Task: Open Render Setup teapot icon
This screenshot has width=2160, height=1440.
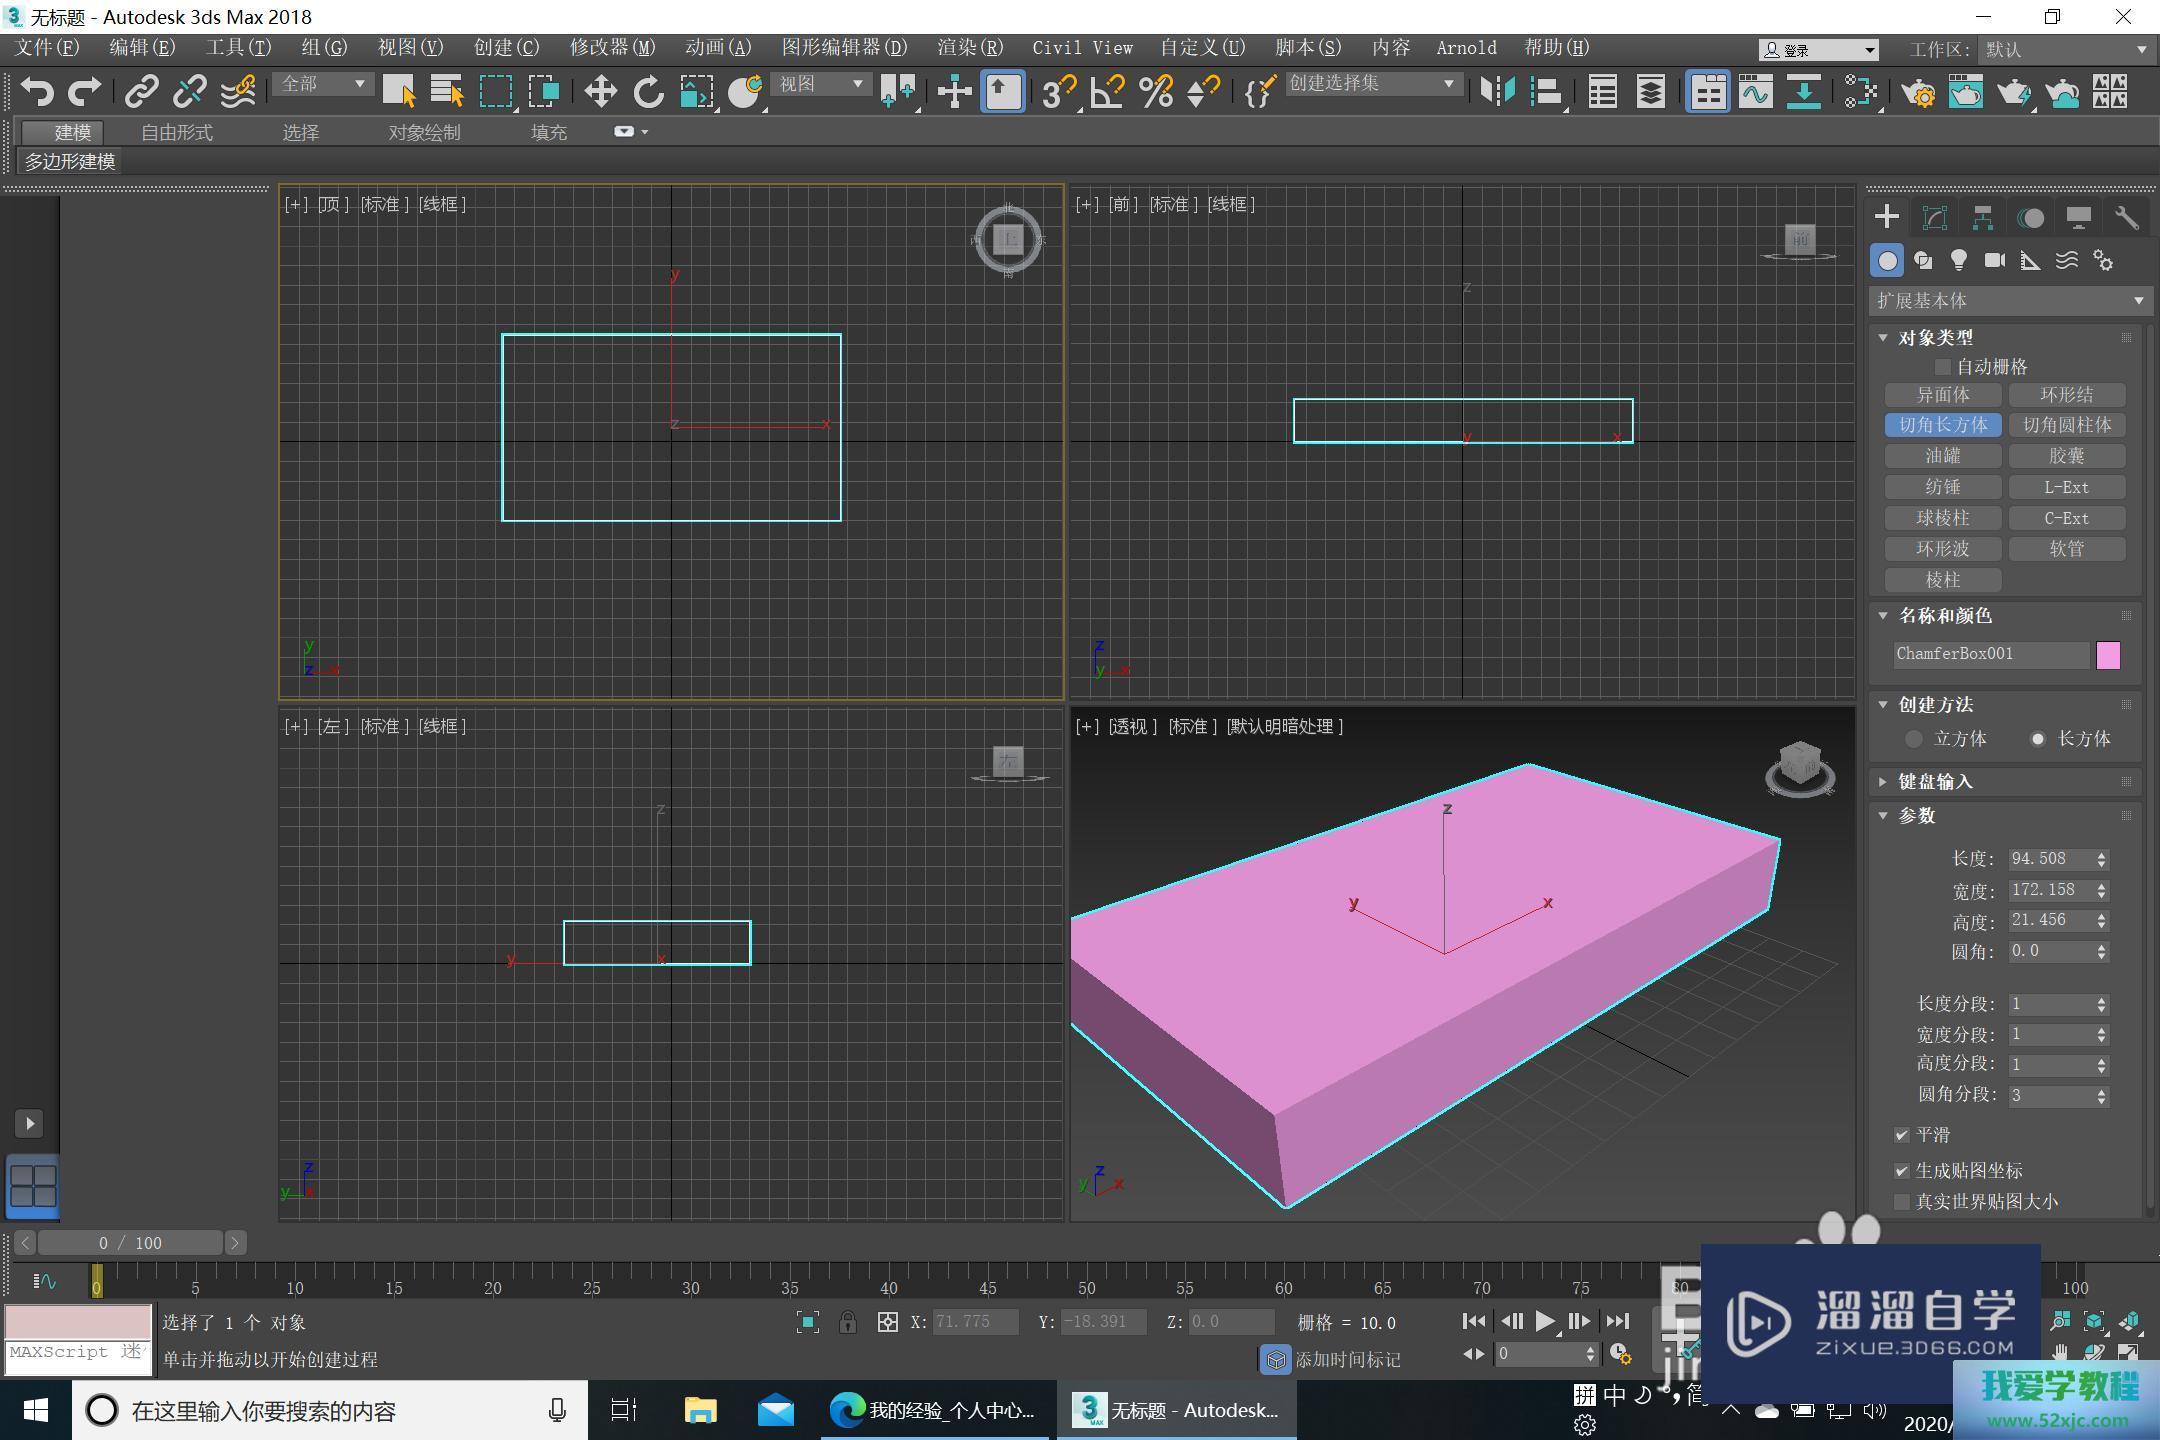Action: [x=1918, y=92]
